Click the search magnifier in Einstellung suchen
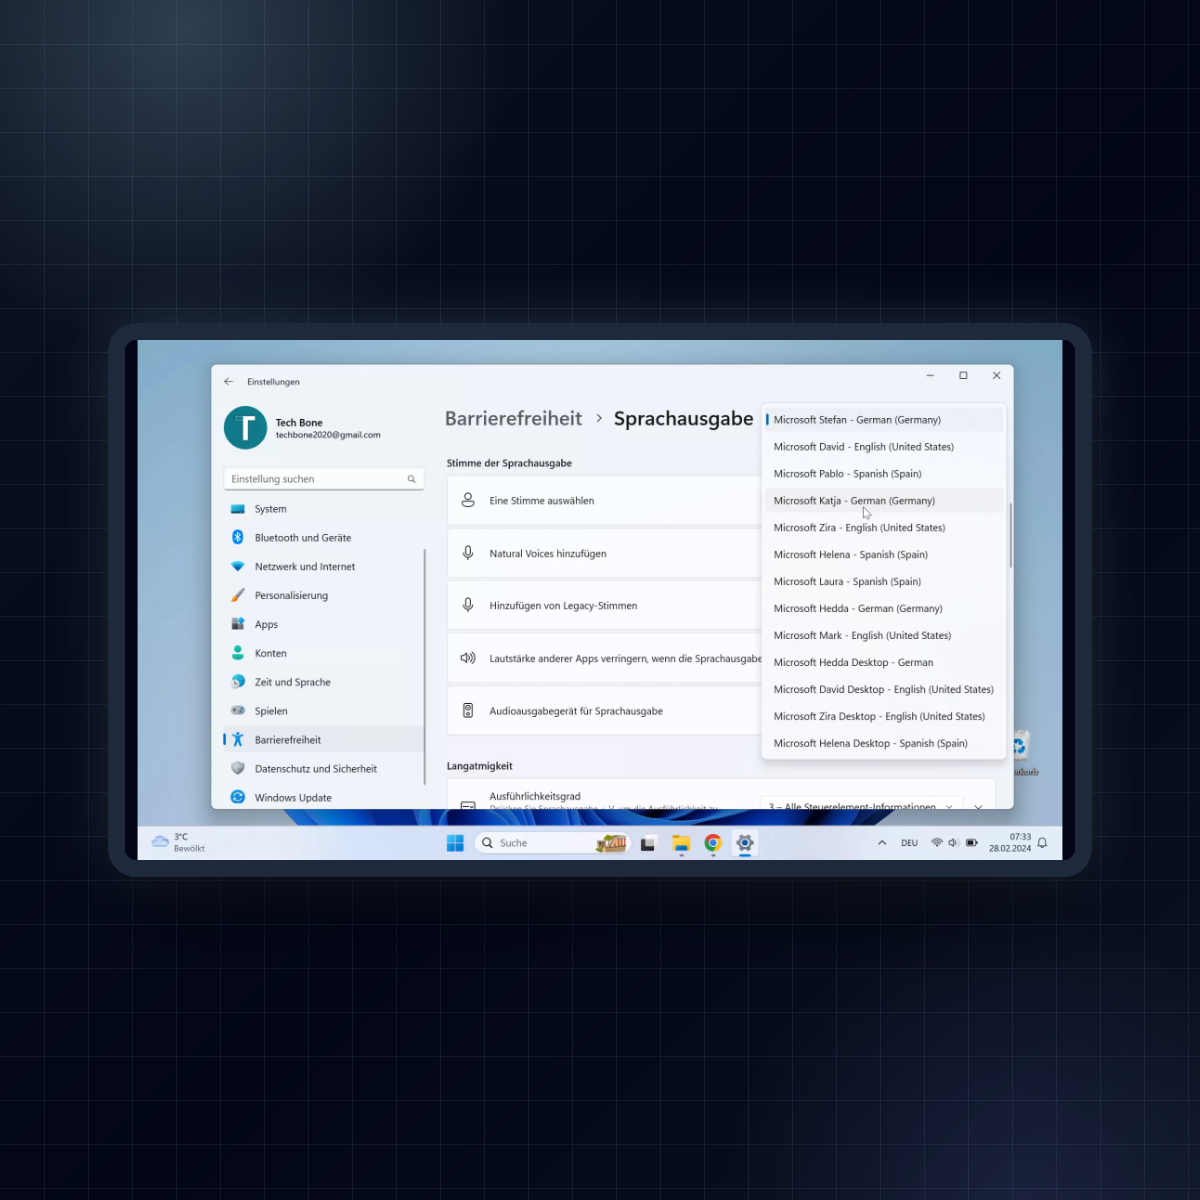Image resolution: width=1200 pixels, height=1200 pixels. point(411,479)
